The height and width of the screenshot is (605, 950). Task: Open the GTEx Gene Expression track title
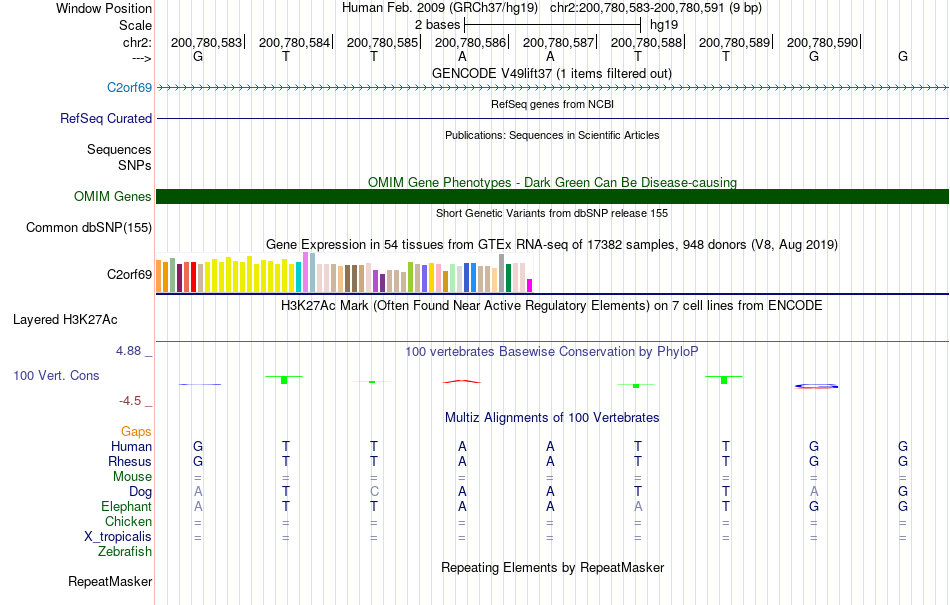click(x=552, y=245)
